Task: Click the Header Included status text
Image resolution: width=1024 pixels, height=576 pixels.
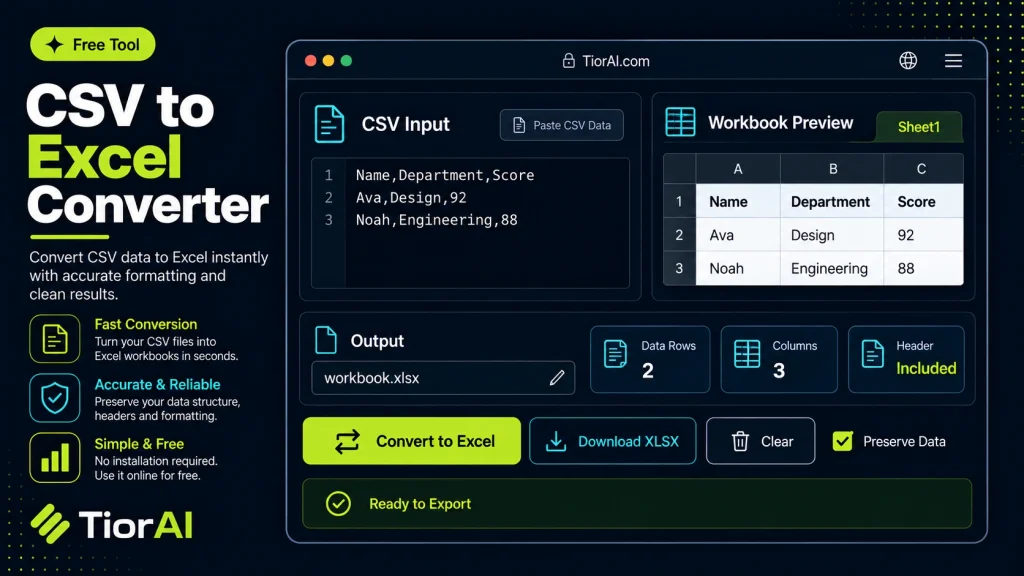Action: 926,368
